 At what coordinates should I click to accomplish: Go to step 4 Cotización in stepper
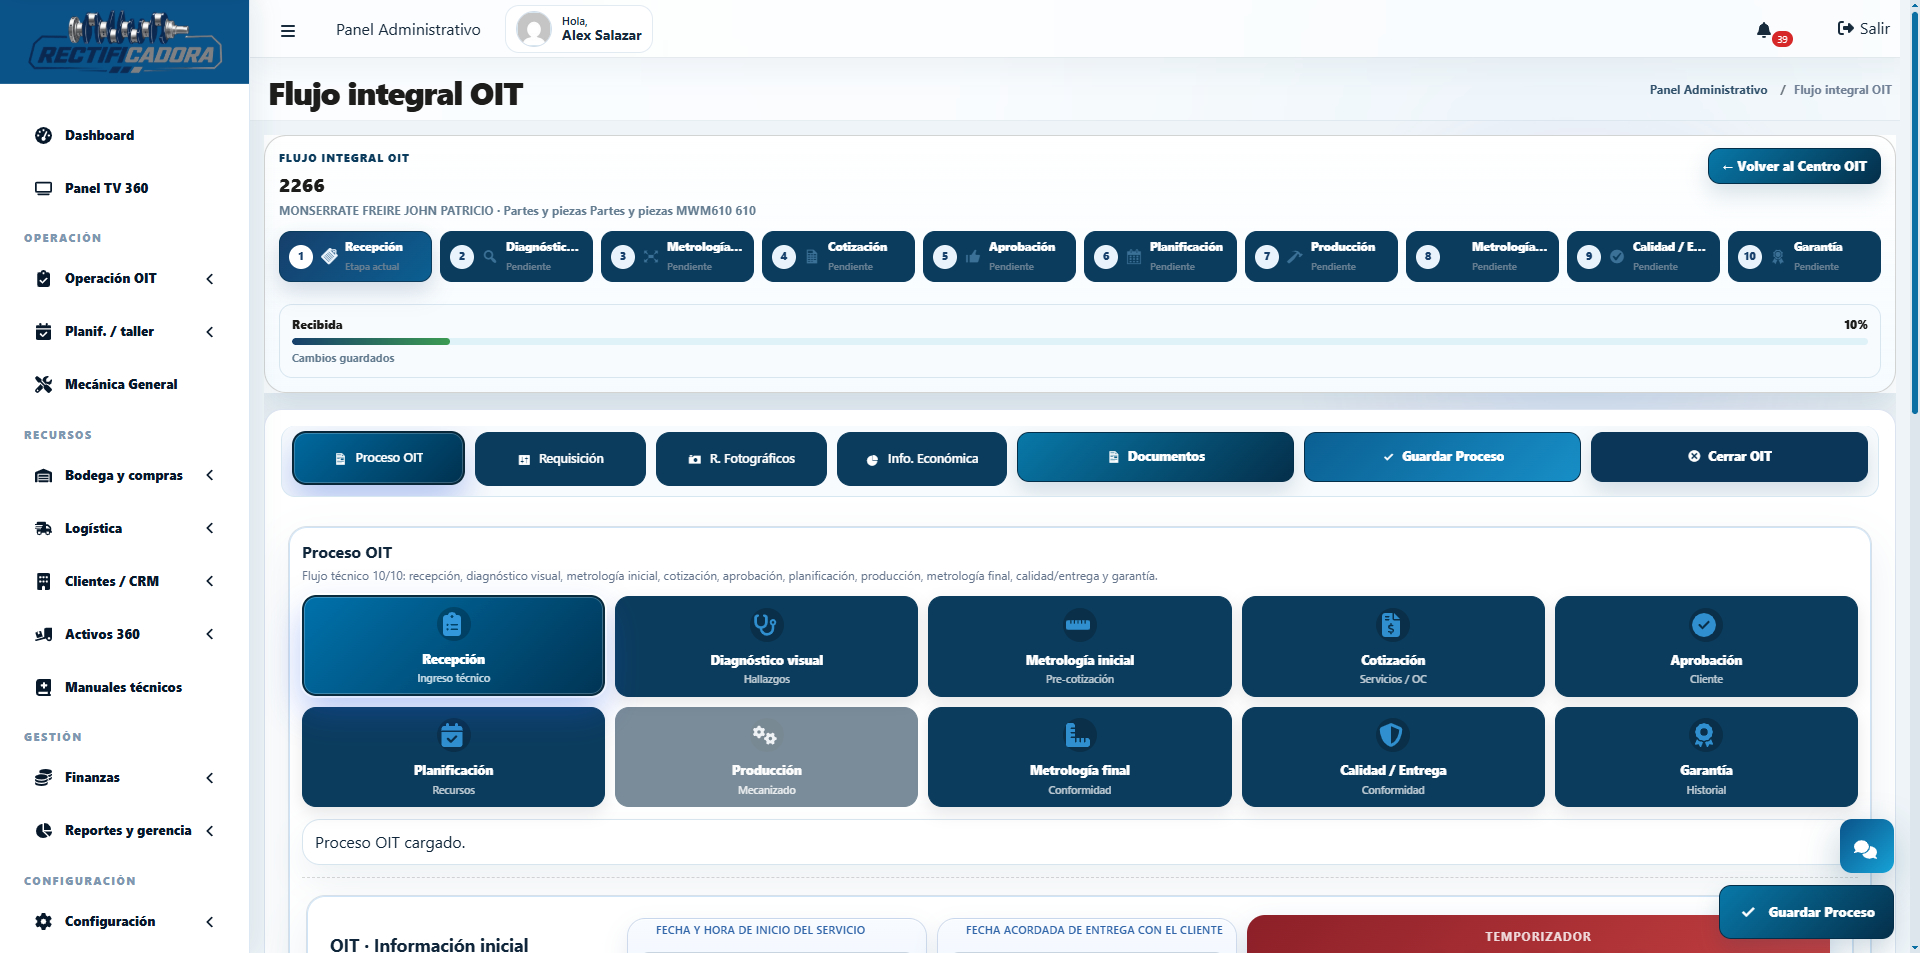[838, 256]
